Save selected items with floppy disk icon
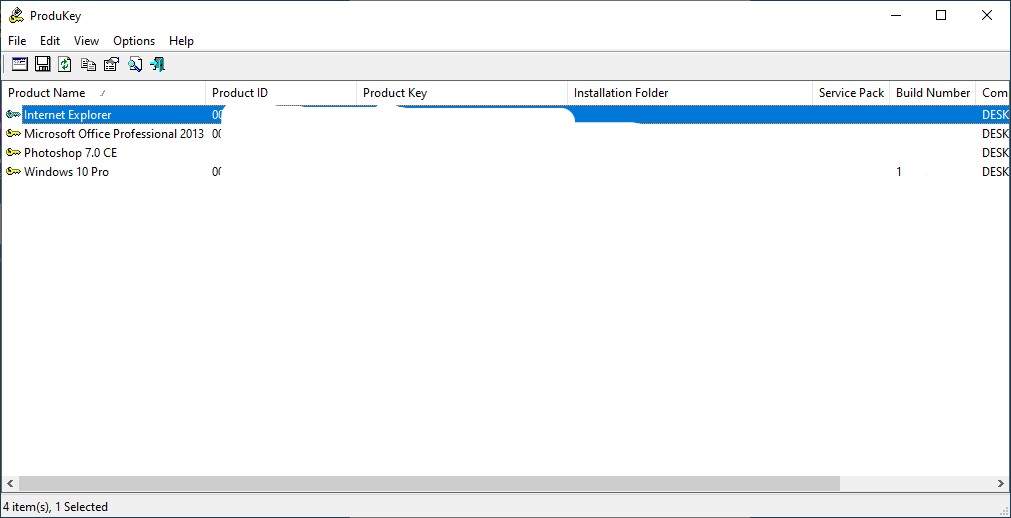1011x518 pixels. (x=43, y=64)
